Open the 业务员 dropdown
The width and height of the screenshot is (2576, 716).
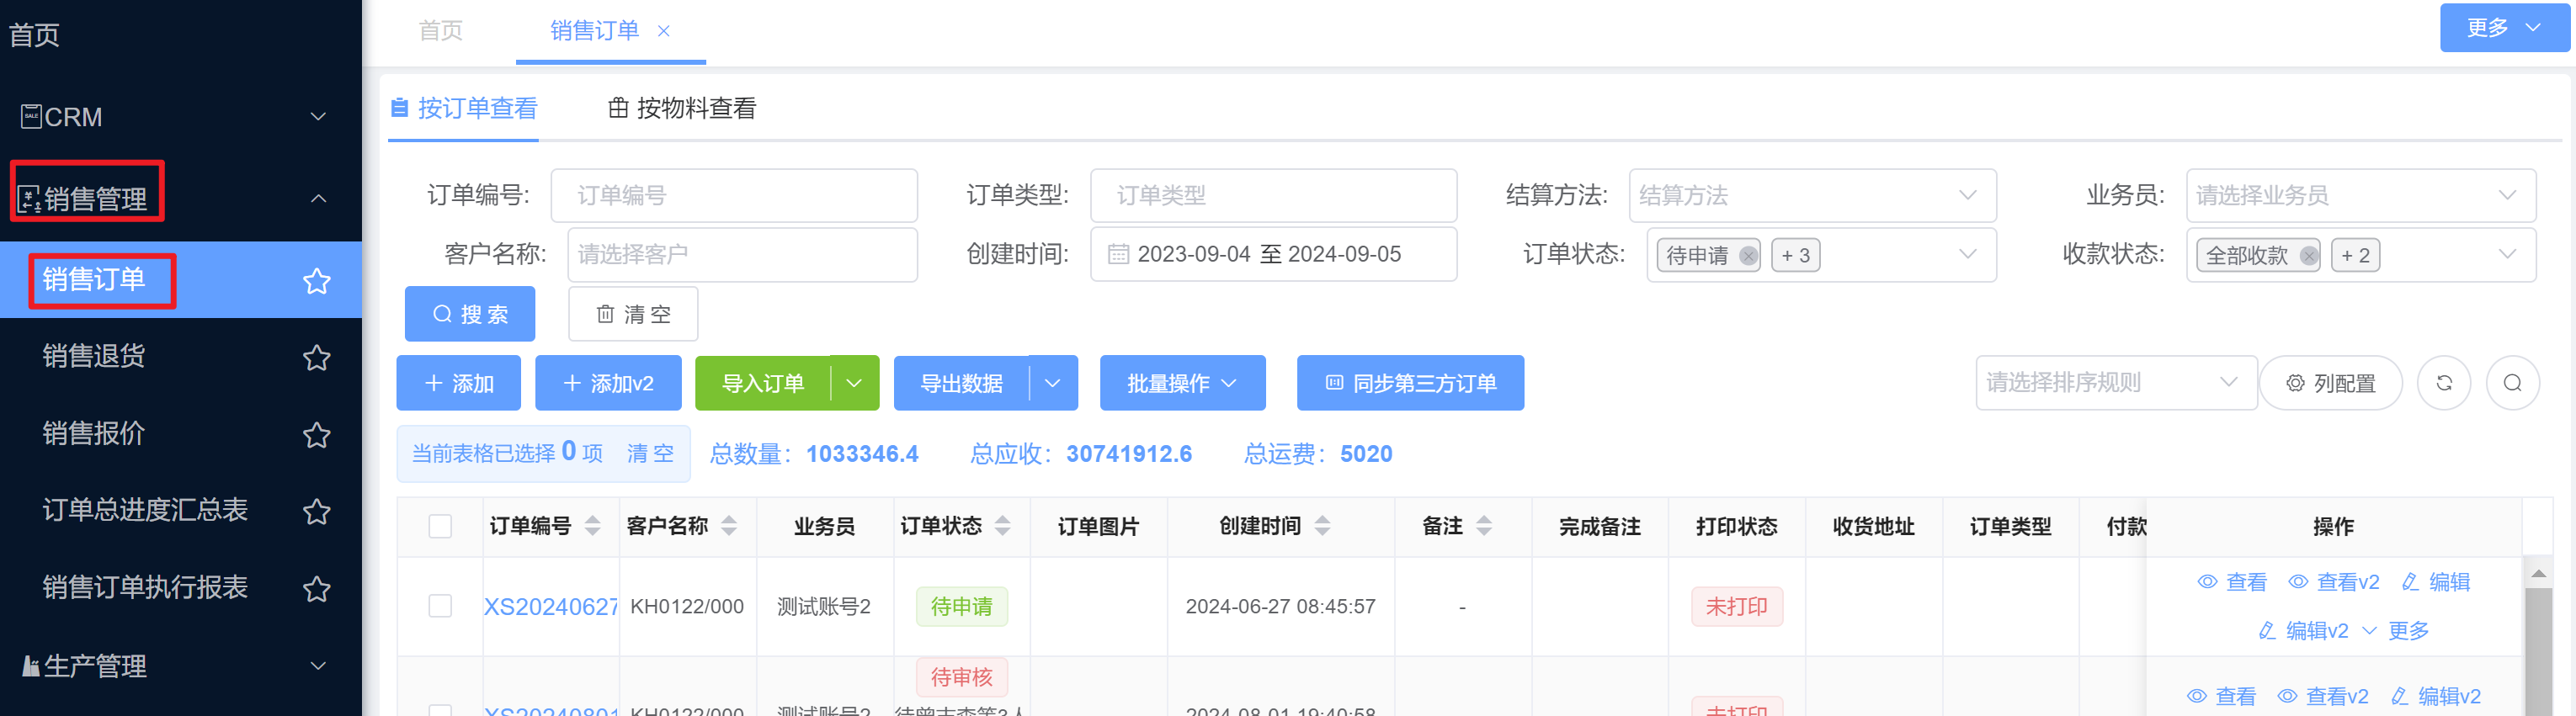(x=2361, y=195)
